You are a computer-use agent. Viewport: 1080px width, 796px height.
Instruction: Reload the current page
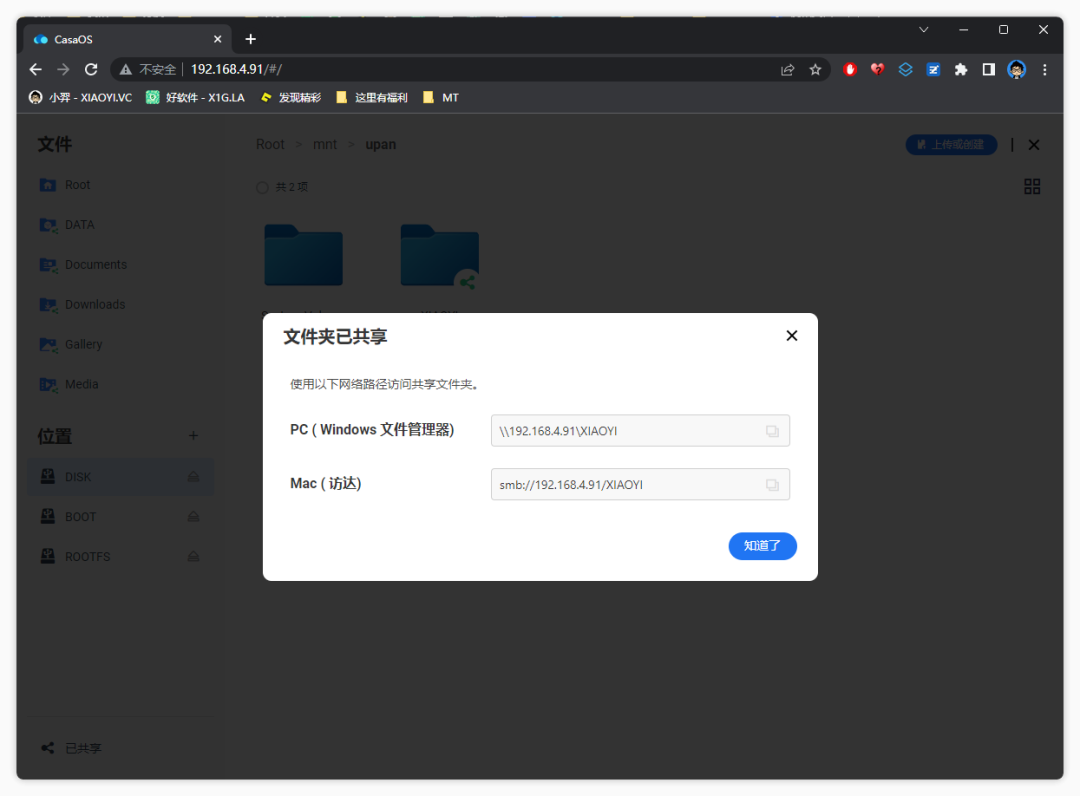[x=91, y=70]
